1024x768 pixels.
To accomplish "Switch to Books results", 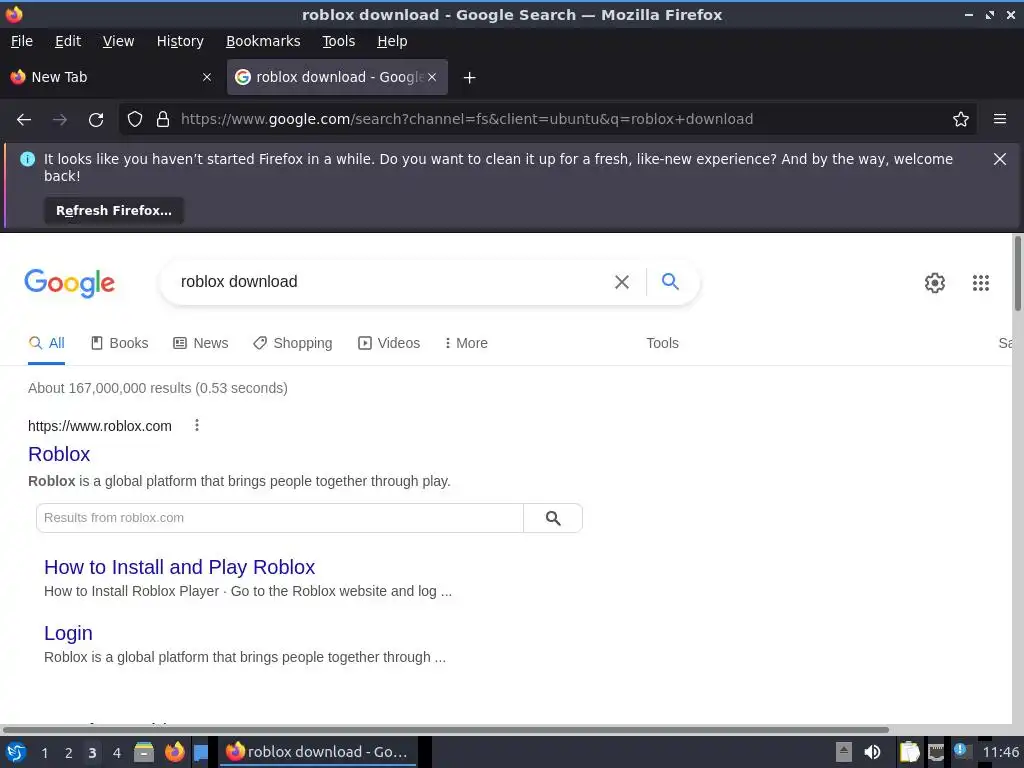I will (120, 344).
